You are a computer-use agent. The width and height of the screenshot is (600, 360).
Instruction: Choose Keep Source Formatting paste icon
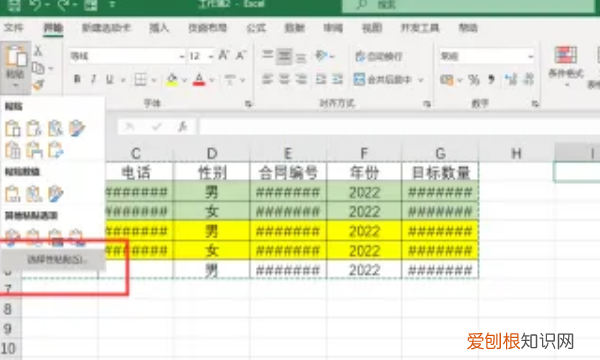coord(77,129)
